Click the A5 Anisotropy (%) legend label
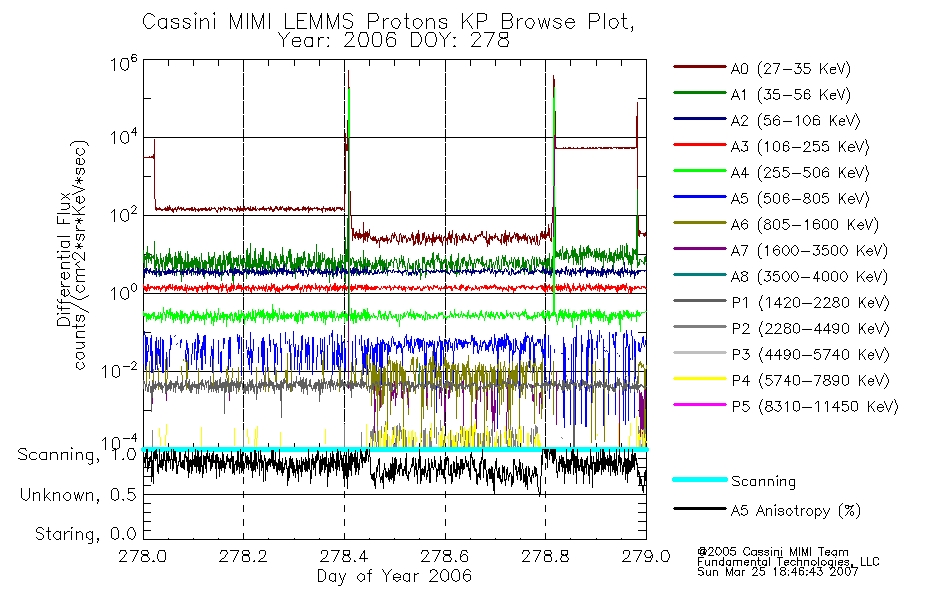Screen dimensions: 950x600 click(x=796, y=511)
